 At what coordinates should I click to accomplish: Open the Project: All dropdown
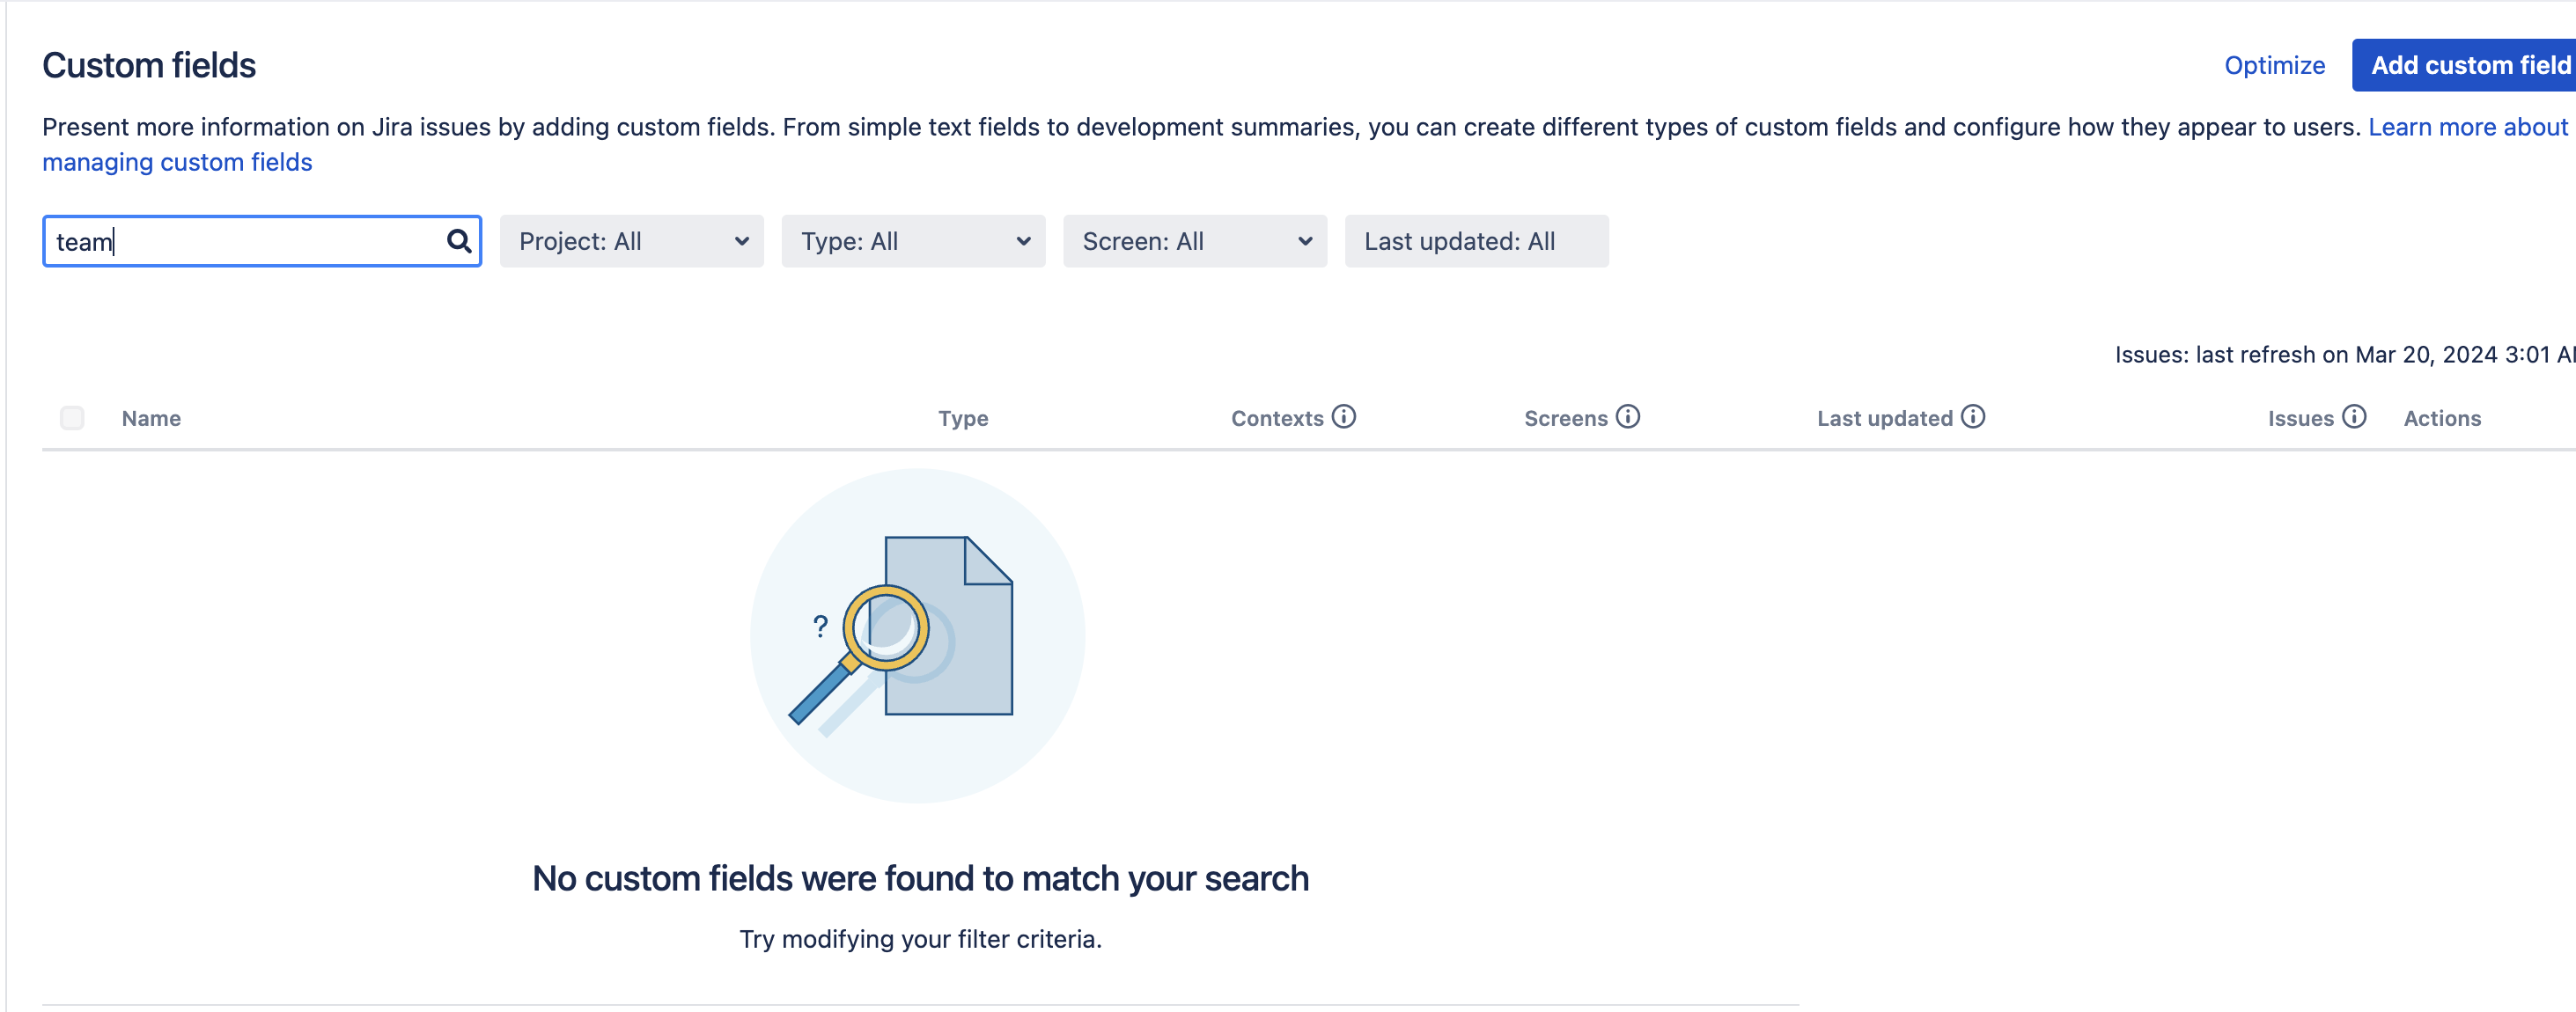point(631,241)
